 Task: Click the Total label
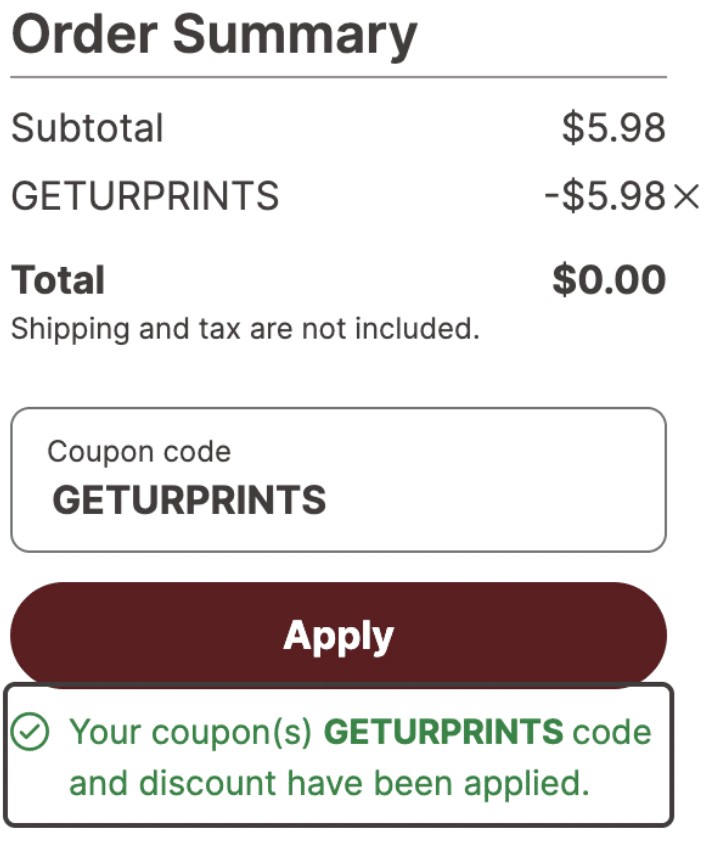tap(56, 279)
